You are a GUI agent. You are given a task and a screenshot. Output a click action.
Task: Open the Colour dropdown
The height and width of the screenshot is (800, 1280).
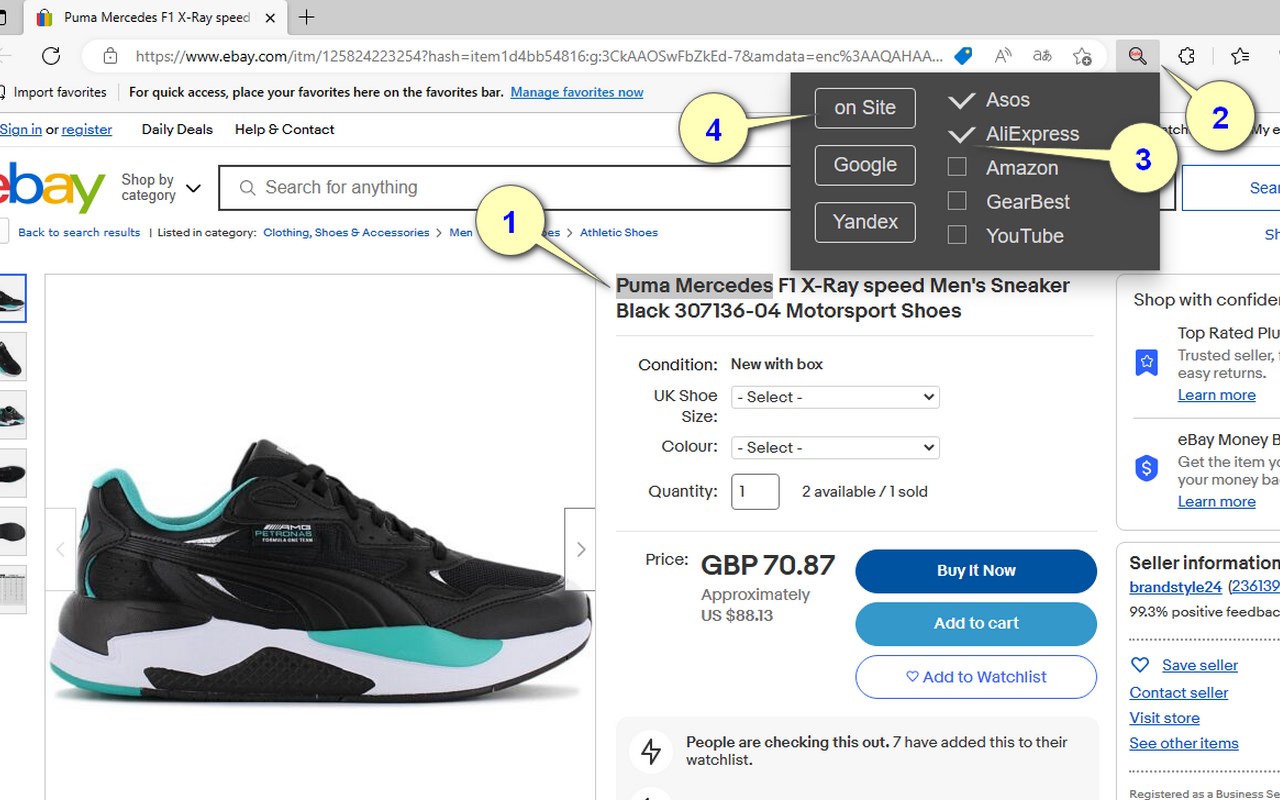[x=835, y=448]
